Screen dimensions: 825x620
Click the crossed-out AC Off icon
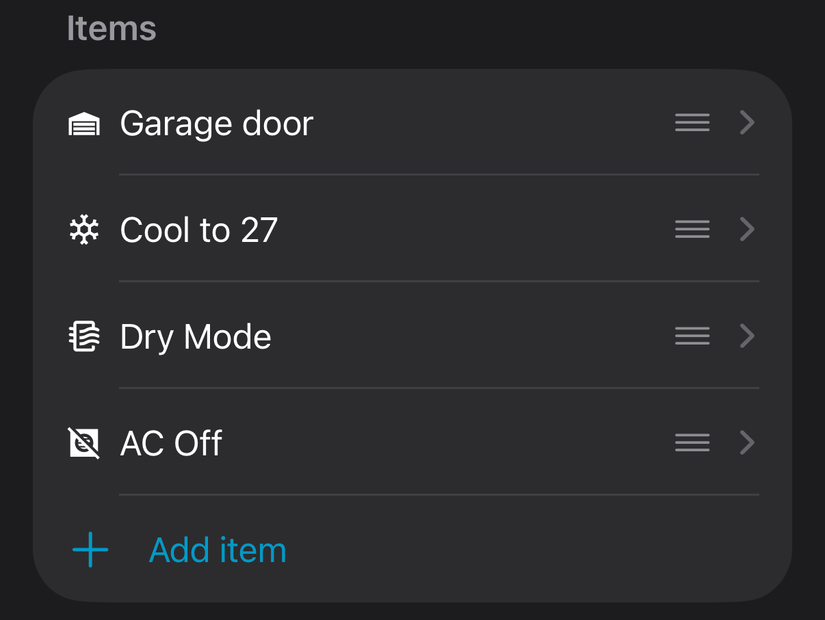pyautogui.click(x=84, y=442)
